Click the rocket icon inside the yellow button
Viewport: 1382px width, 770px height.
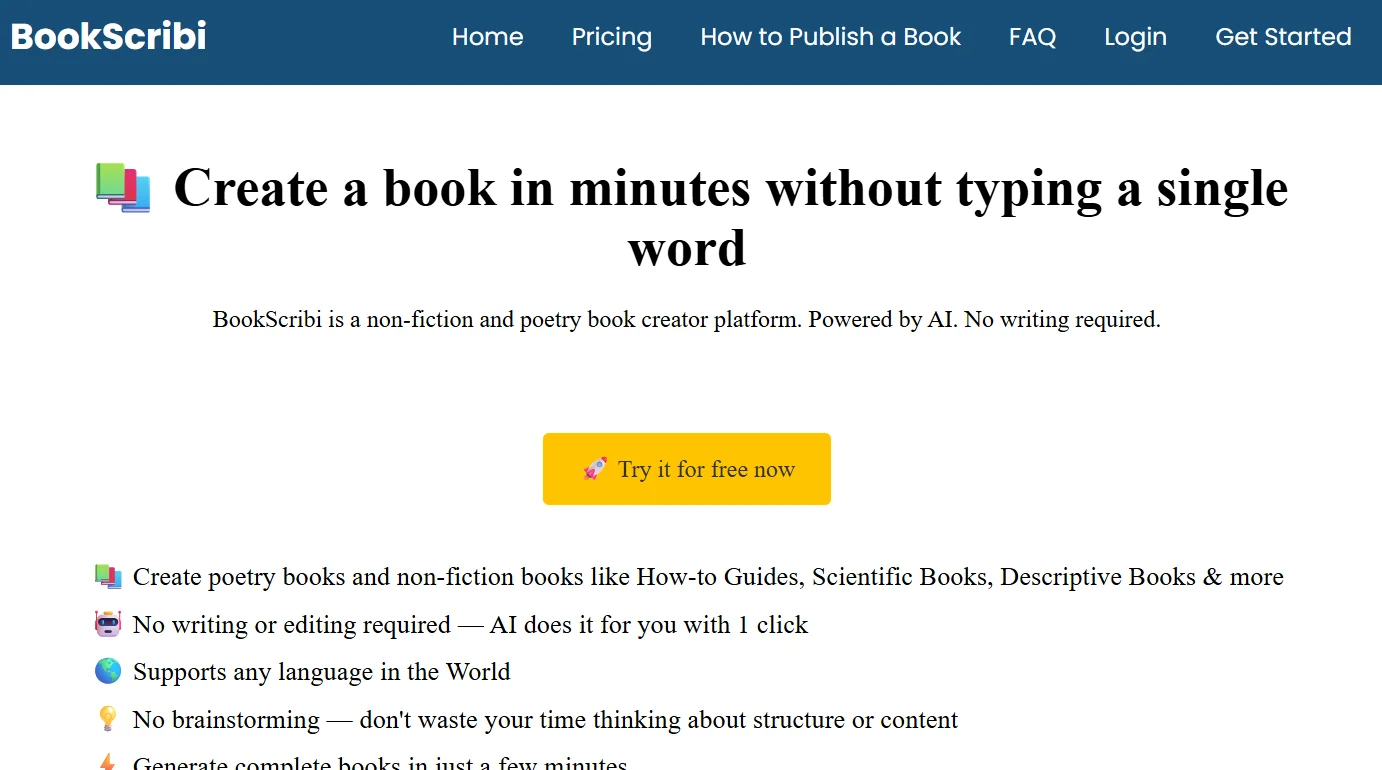[596, 468]
